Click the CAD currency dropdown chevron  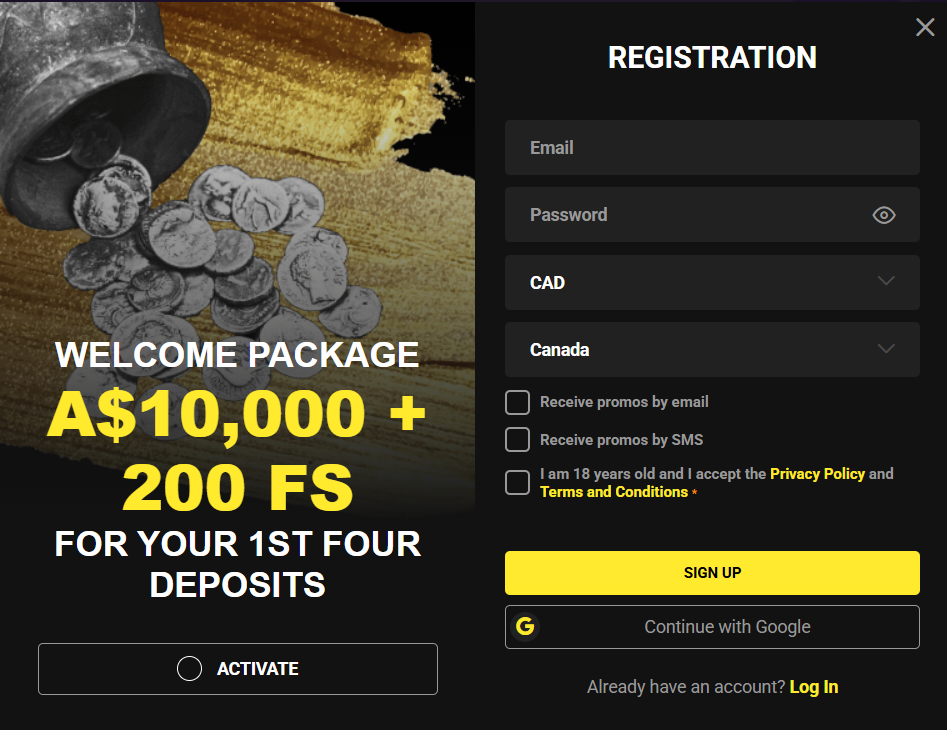(885, 282)
